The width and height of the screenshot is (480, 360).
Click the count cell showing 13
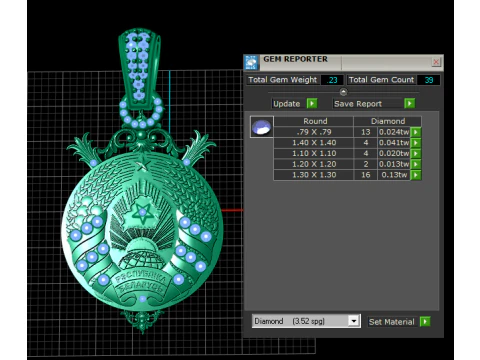366,132
